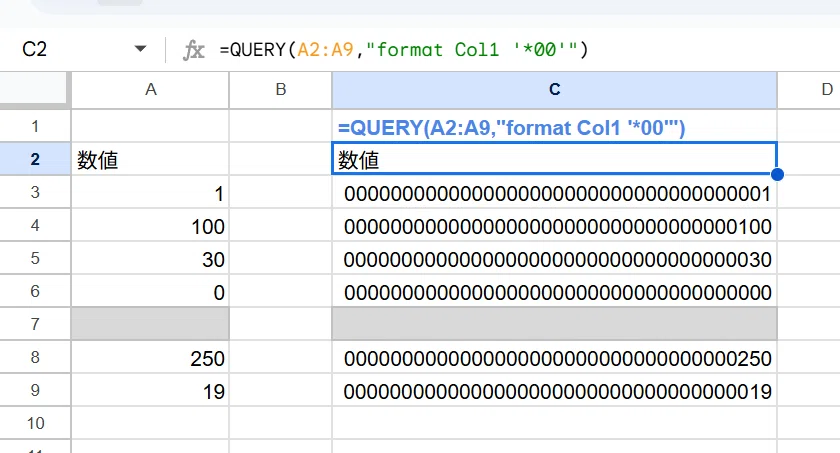Click gray empty cell A7

pyautogui.click(x=151, y=324)
